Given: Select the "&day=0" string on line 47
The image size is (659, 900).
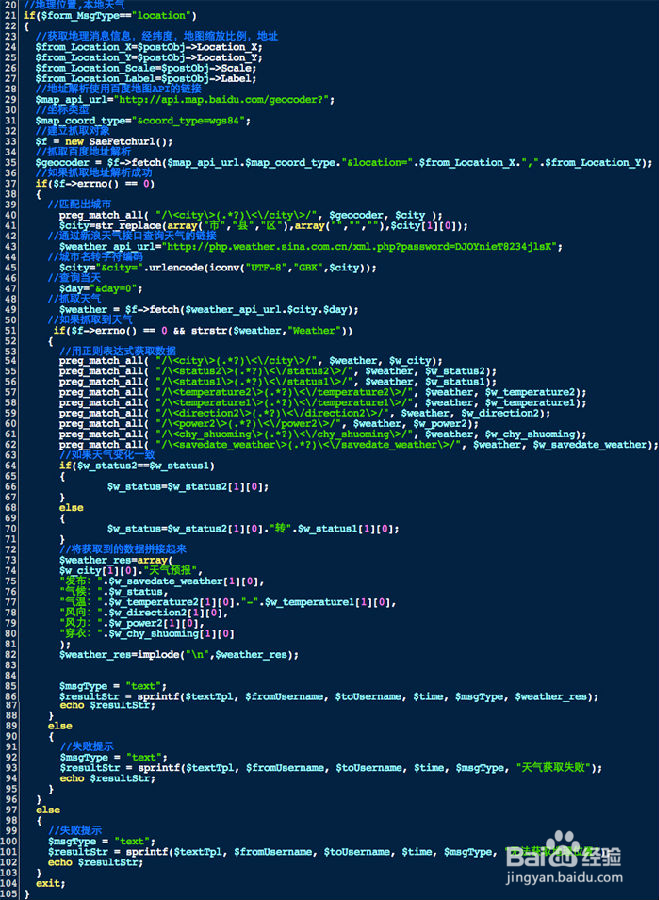Looking at the screenshot, I should click(113, 289).
